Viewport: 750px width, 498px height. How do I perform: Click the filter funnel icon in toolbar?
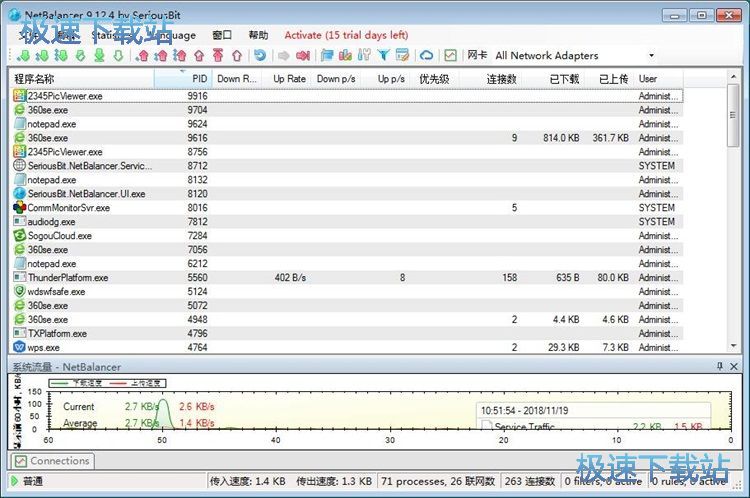[383, 56]
